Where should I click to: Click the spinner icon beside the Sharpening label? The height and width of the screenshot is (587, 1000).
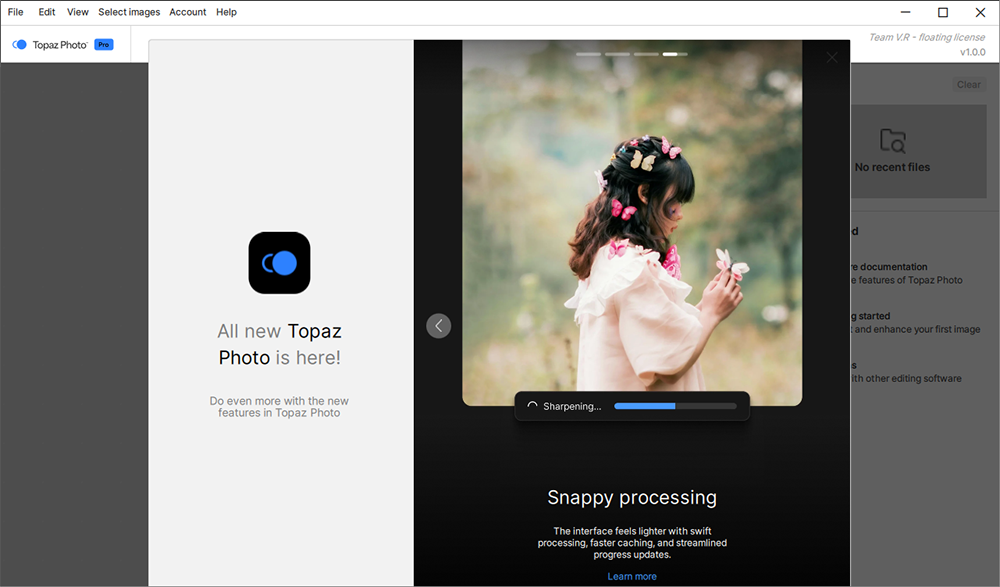point(532,405)
